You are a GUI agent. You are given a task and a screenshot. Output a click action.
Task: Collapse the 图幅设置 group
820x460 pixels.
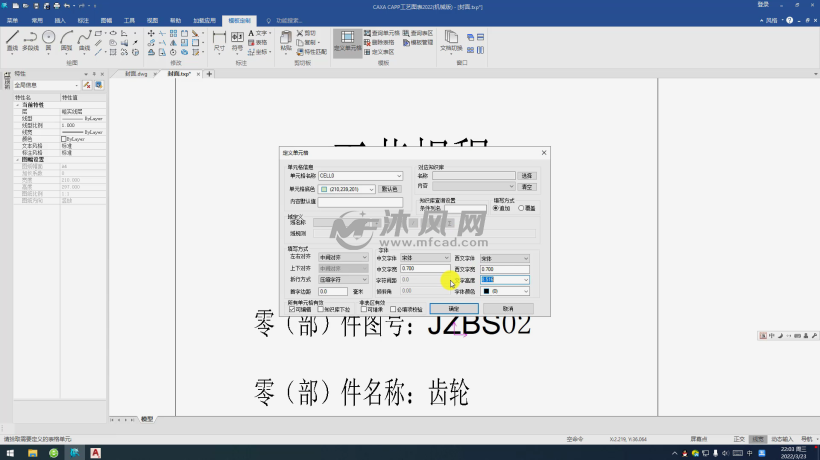pyautogui.click(x=17, y=159)
